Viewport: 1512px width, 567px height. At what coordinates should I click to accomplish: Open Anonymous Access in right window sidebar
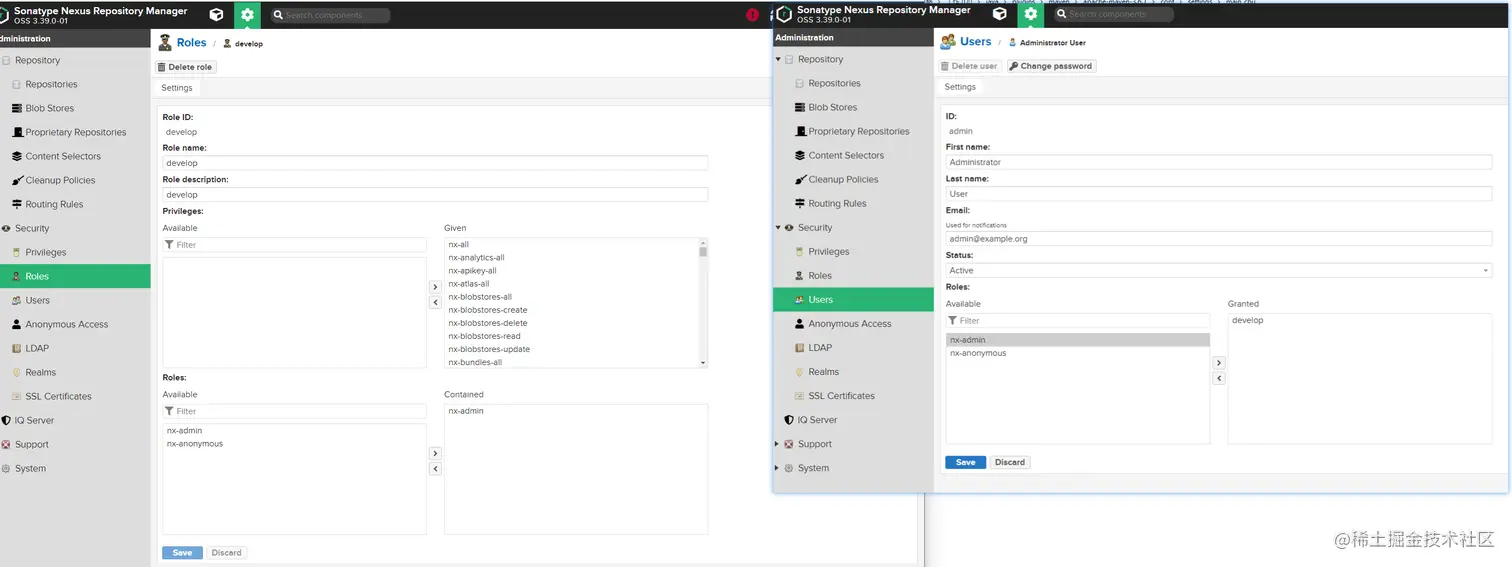849,323
